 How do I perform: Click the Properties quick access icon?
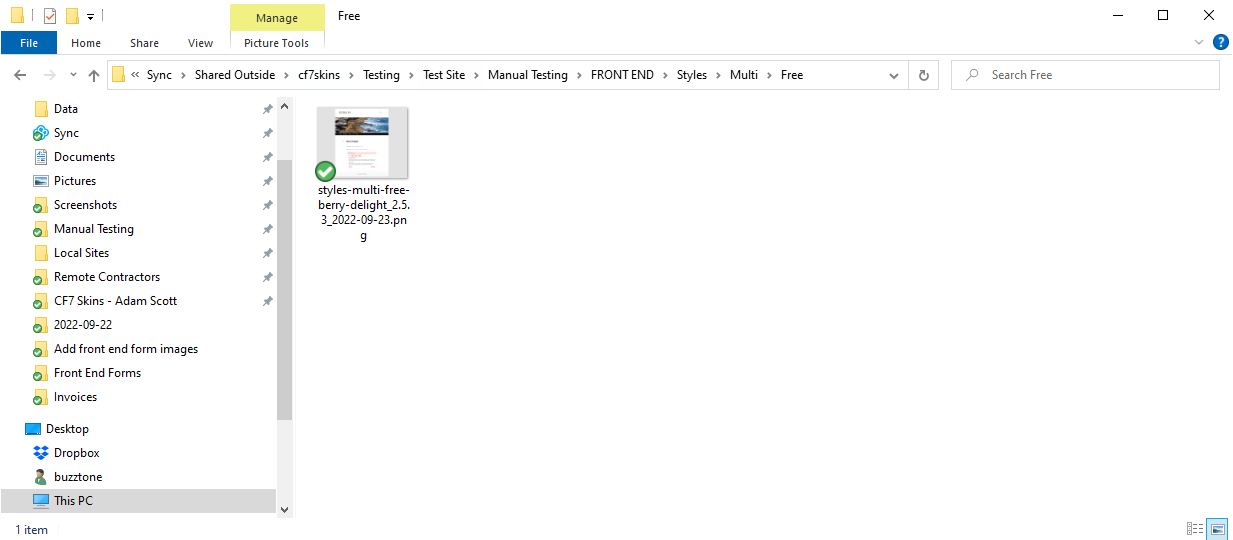point(49,16)
